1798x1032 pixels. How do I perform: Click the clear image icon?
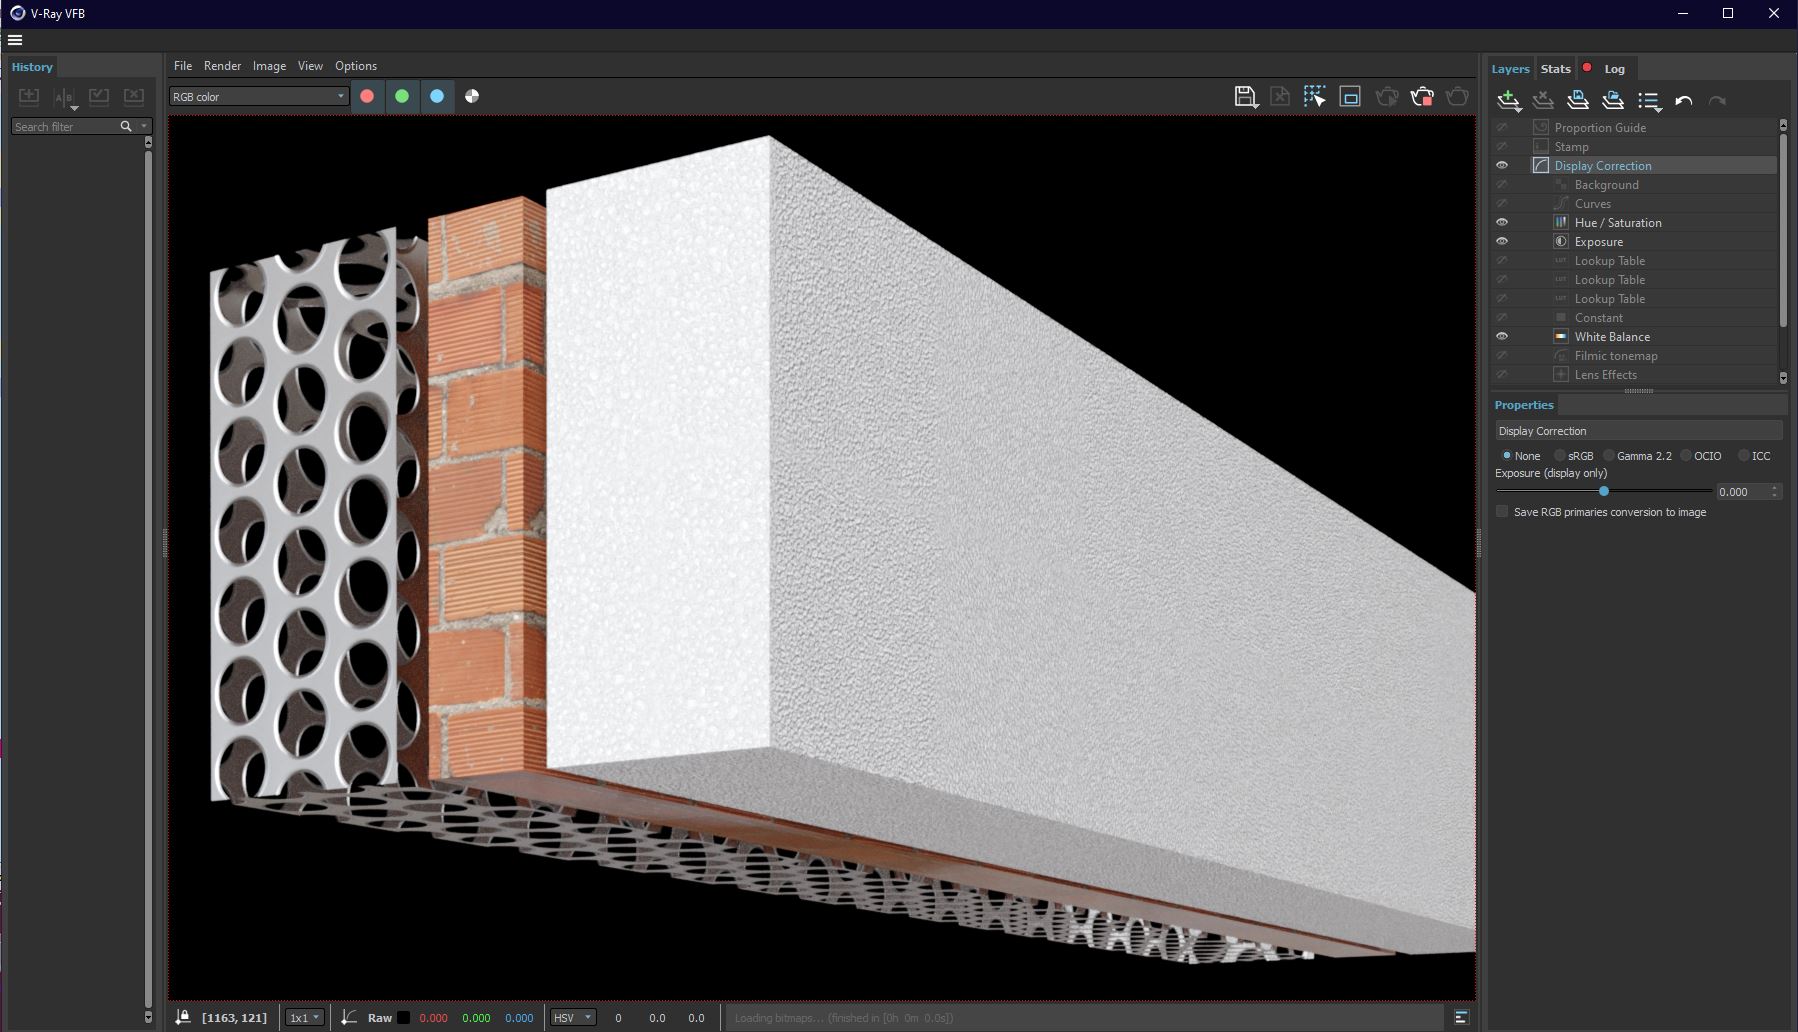(x=1280, y=97)
